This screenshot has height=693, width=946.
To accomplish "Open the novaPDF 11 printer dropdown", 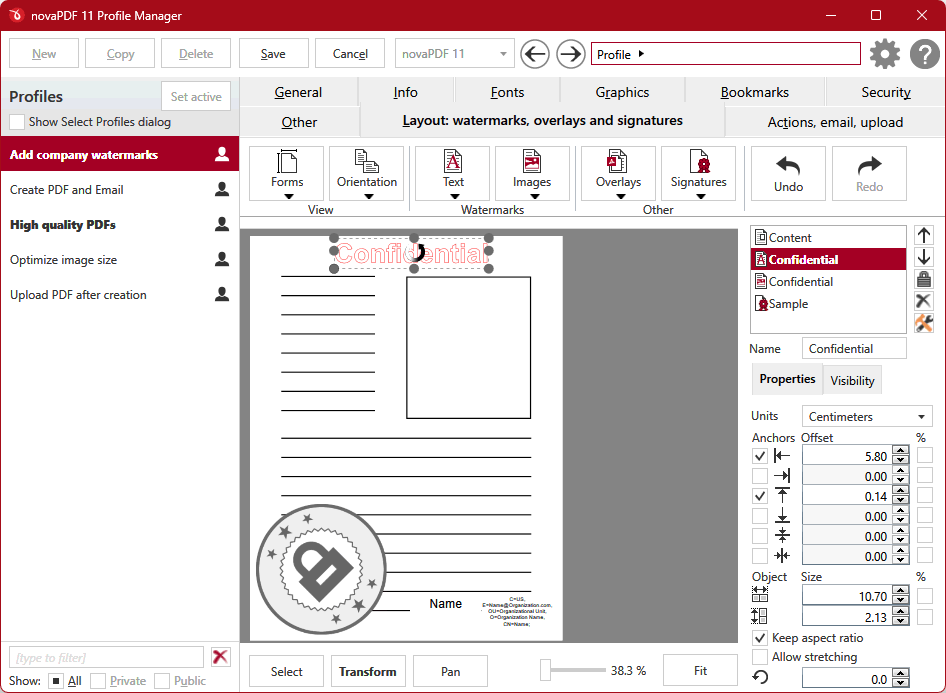I will click(454, 54).
